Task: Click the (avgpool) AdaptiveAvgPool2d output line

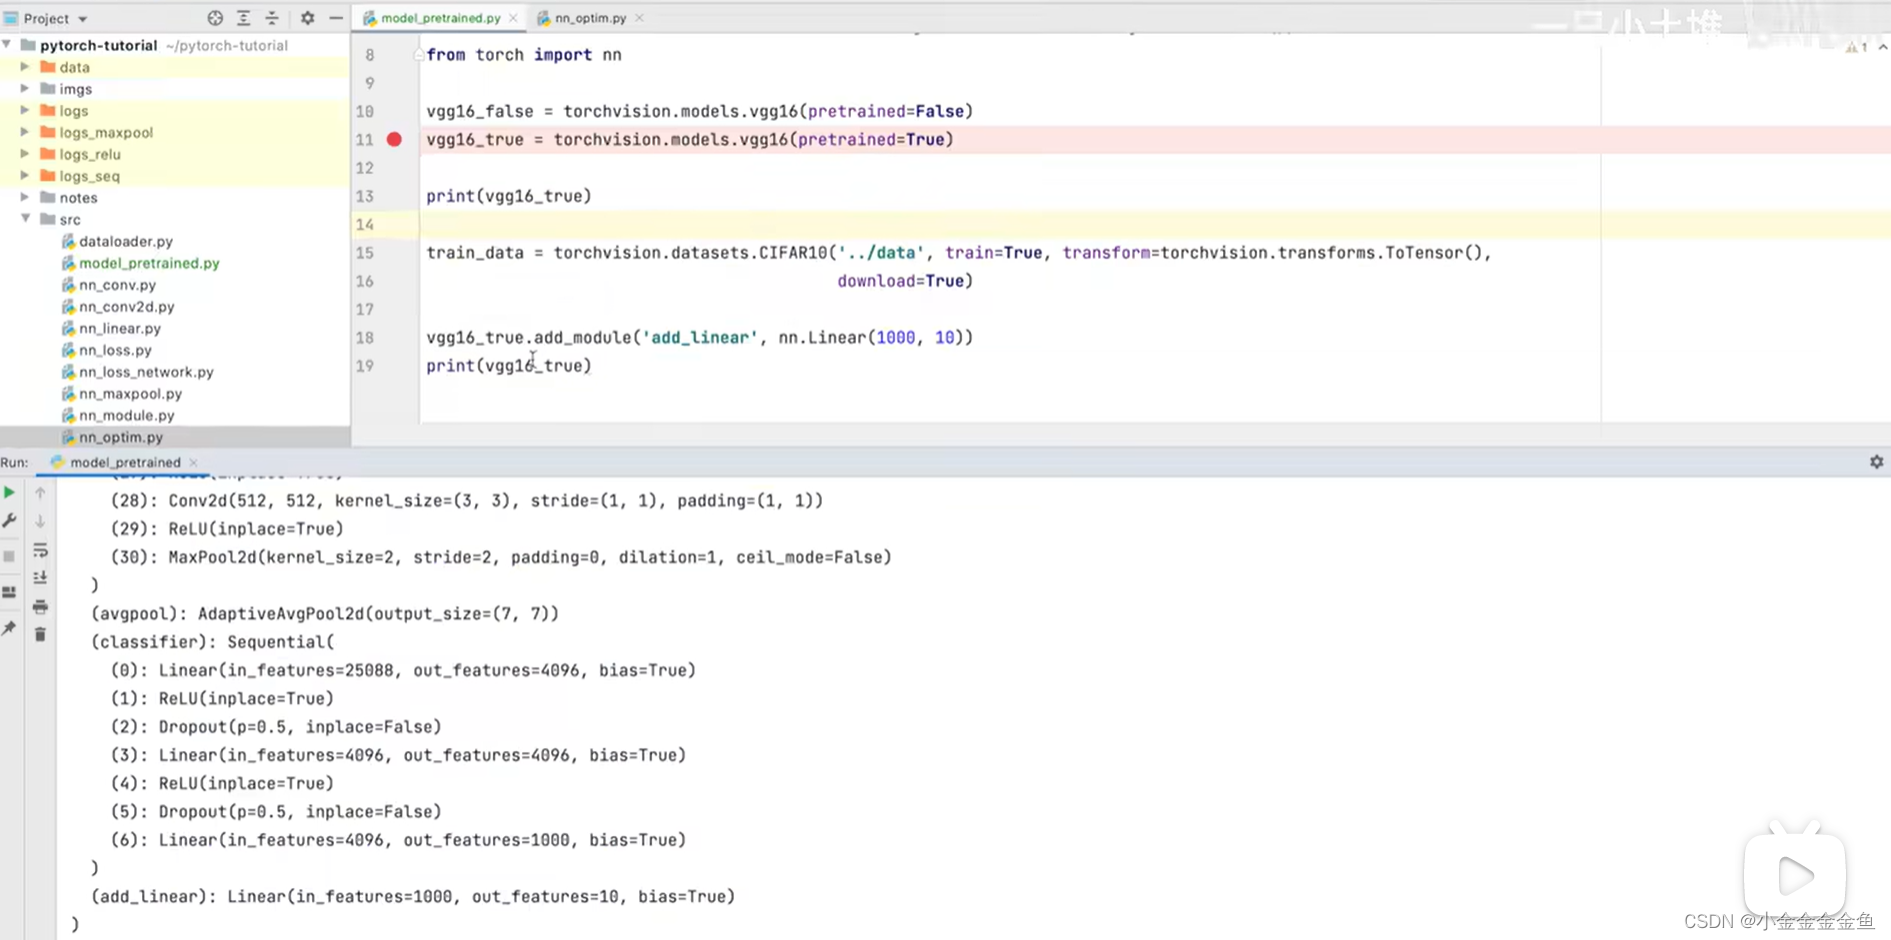Action: (325, 614)
